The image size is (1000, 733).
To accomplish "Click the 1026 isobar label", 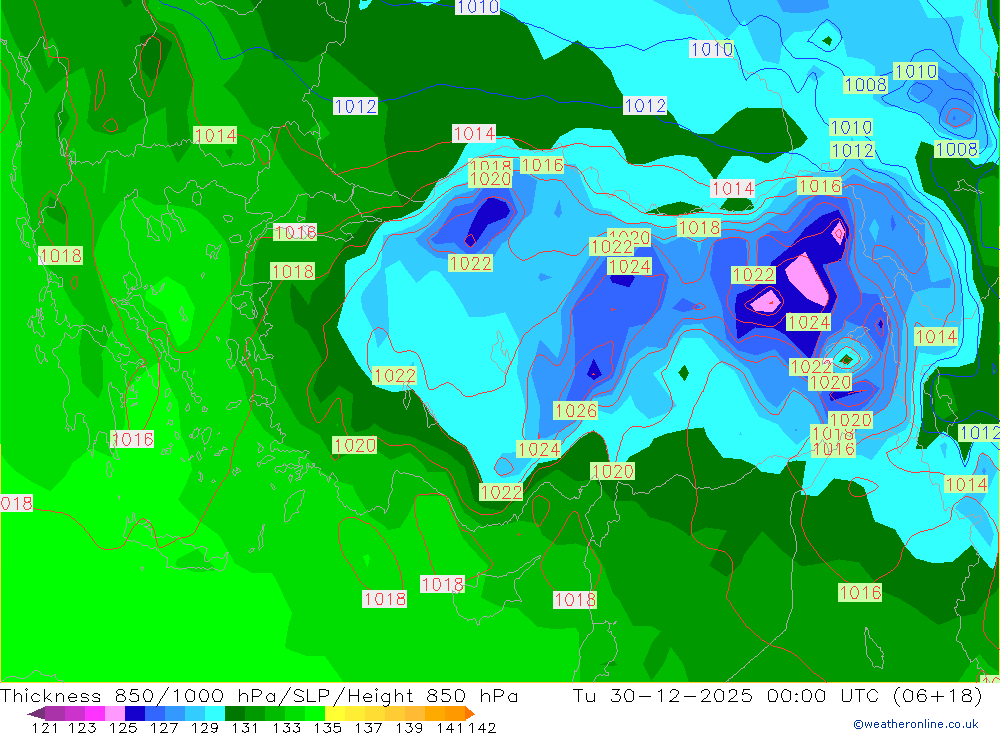I will (x=576, y=410).
